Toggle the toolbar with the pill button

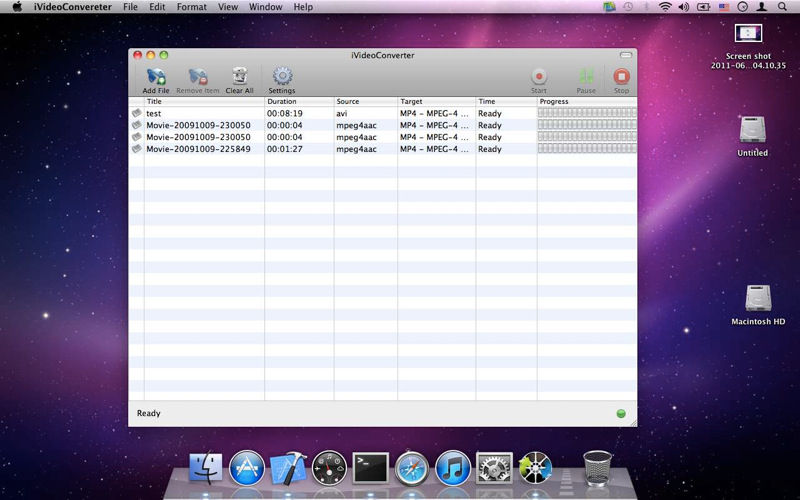[x=626, y=55]
